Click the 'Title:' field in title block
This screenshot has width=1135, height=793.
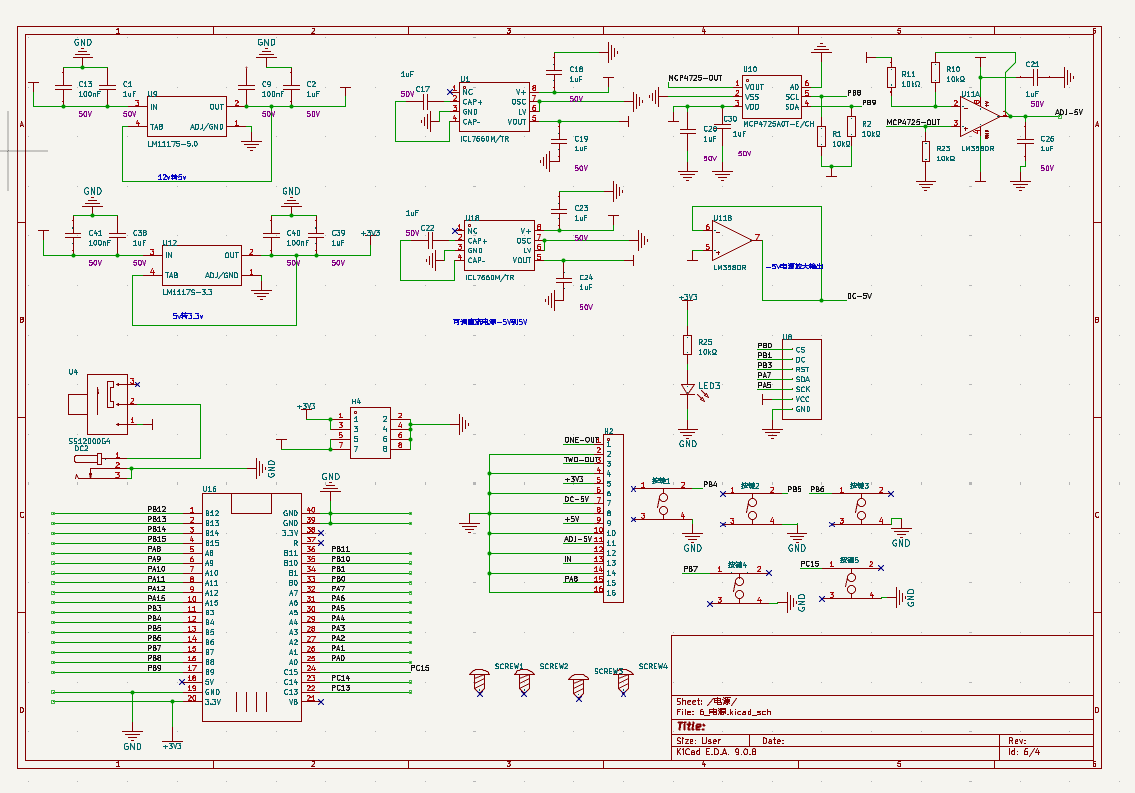point(691,726)
